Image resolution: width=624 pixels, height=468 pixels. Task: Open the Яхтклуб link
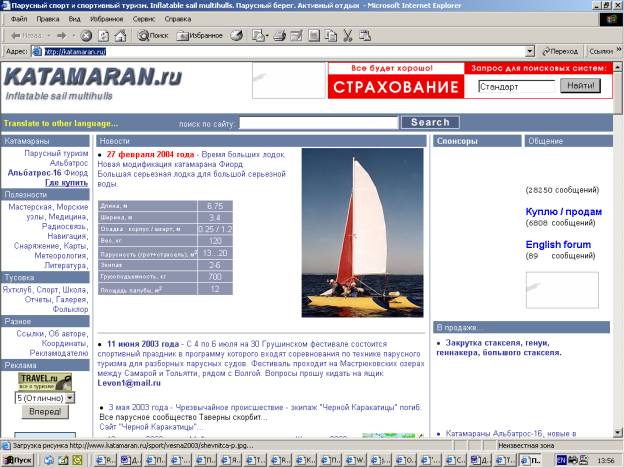[x=17, y=290]
